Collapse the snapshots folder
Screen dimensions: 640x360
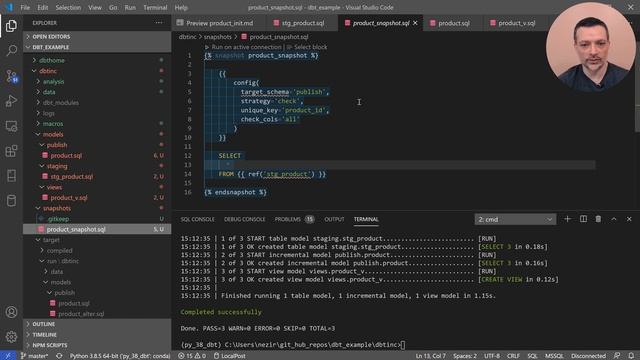[57, 208]
